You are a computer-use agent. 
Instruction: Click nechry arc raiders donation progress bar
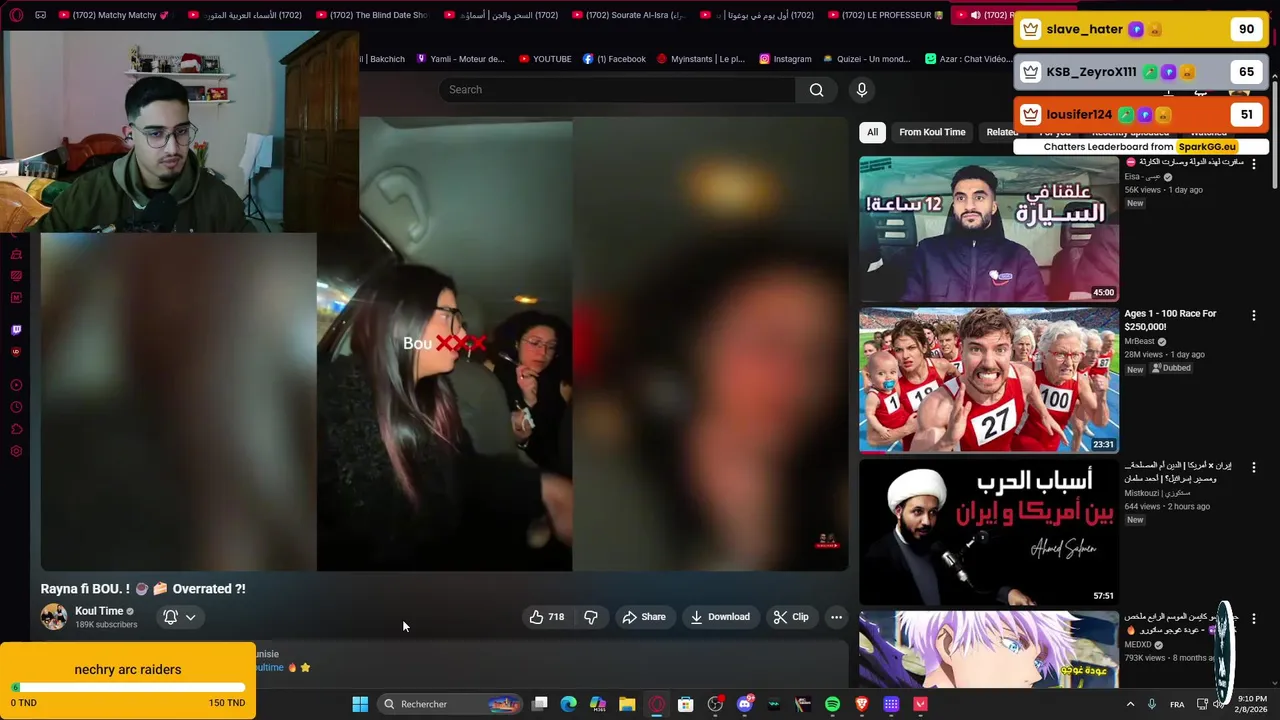[128, 687]
